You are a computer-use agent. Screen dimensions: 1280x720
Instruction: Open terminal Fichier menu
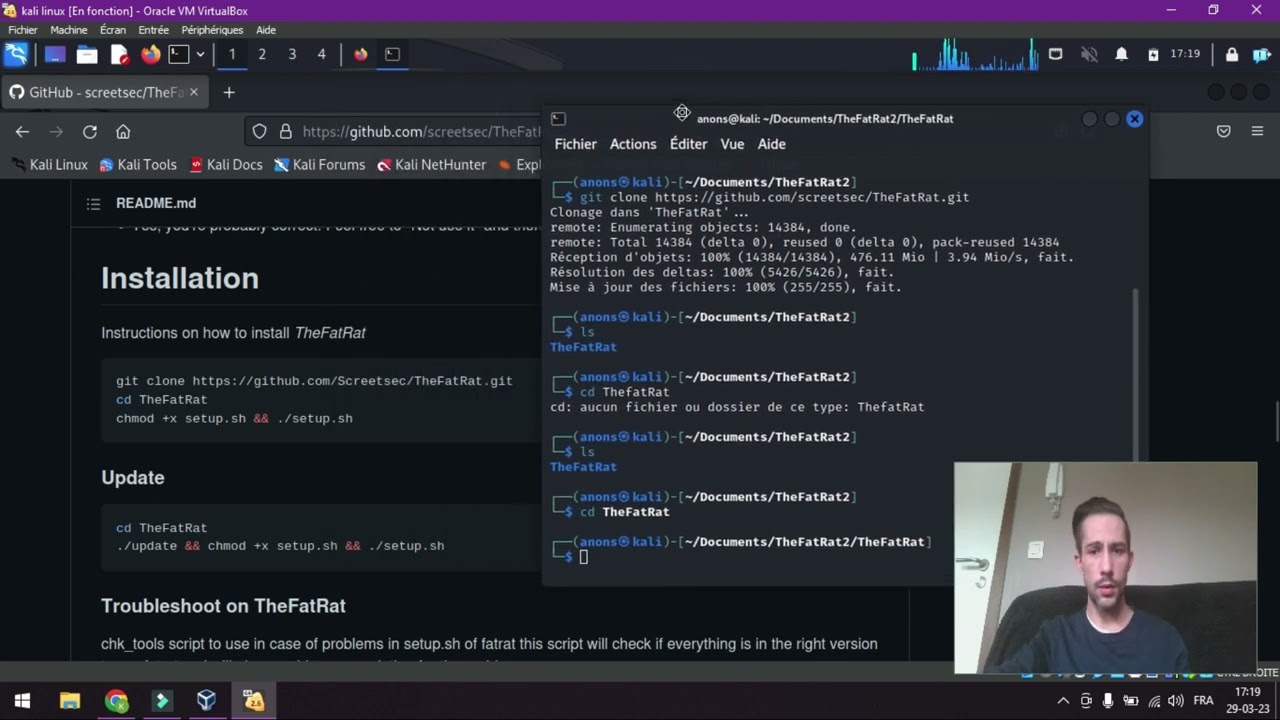pyautogui.click(x=575, y=144)
